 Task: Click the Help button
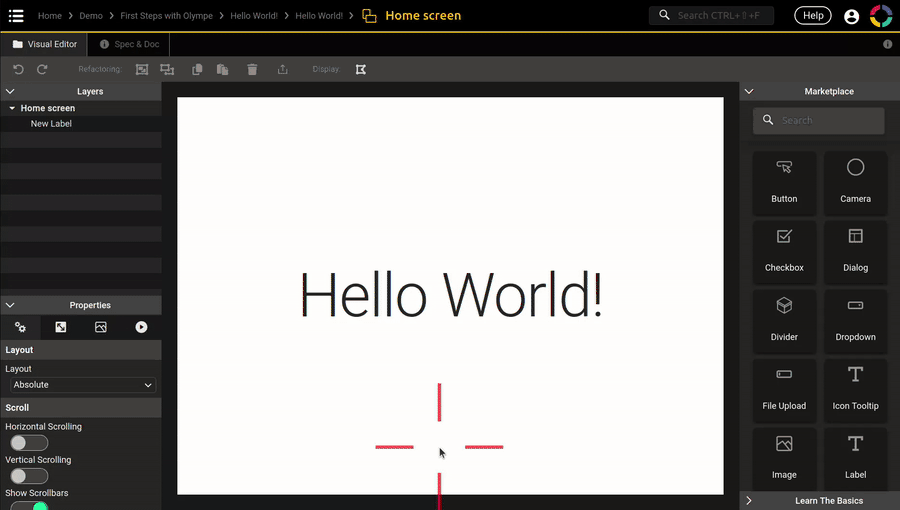click(812, 16)
